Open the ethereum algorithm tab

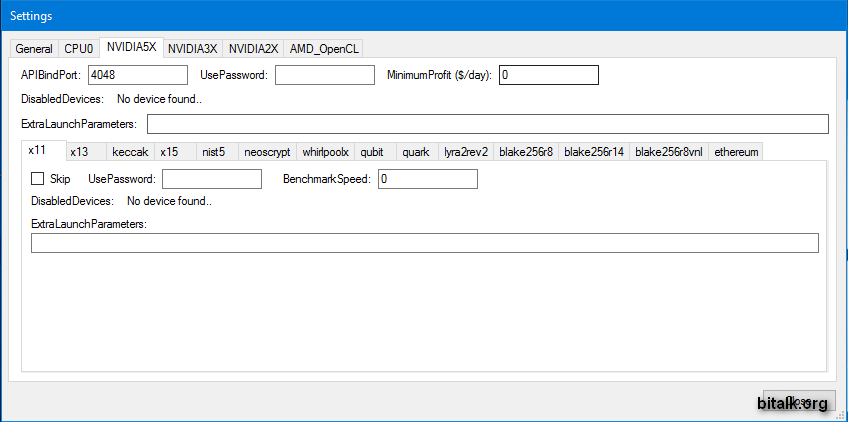click(x=737, y=152)
